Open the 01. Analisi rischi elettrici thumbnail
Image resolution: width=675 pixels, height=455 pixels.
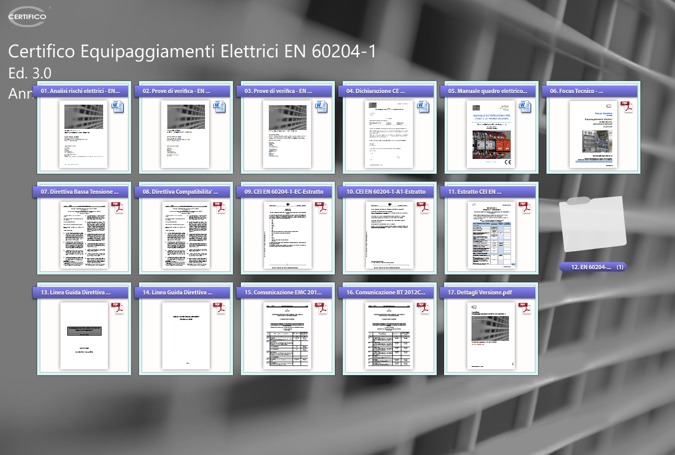(x=84, y=134)
